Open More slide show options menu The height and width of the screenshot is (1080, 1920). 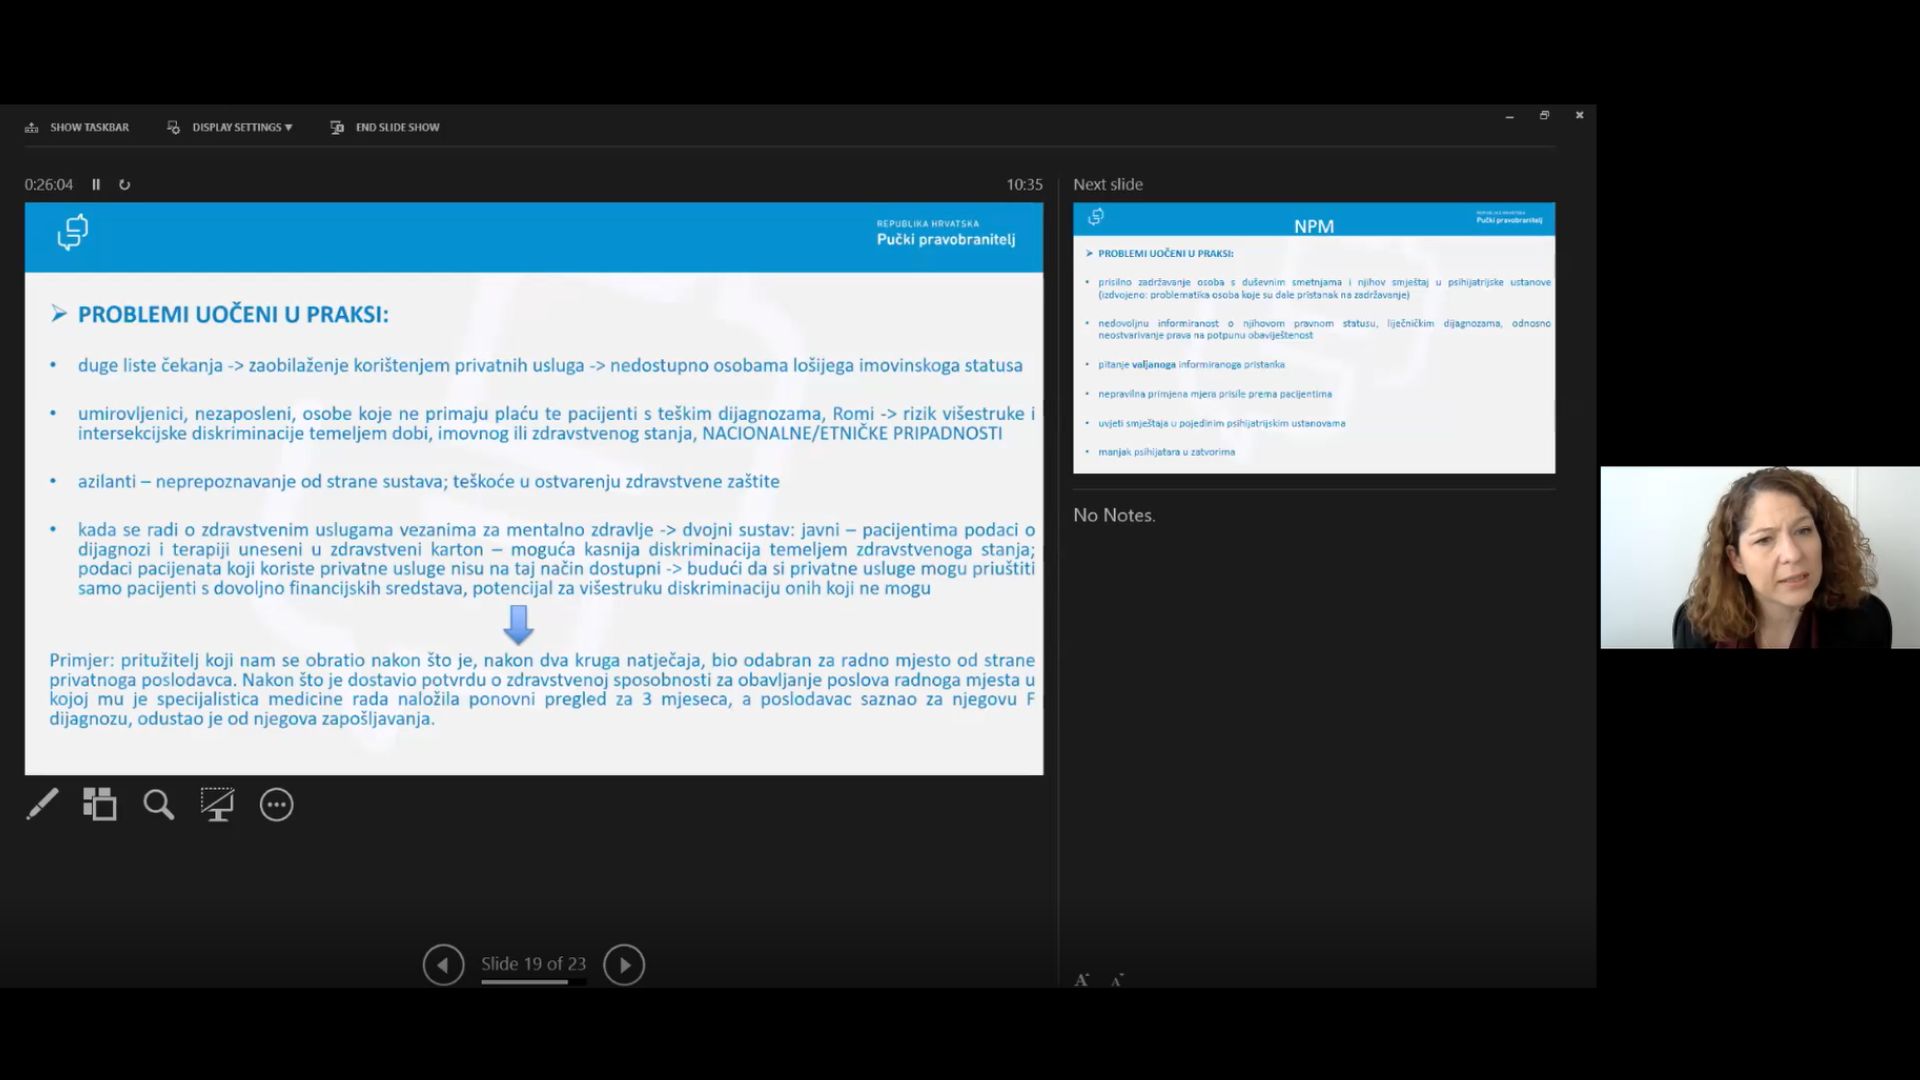(276, 804)
